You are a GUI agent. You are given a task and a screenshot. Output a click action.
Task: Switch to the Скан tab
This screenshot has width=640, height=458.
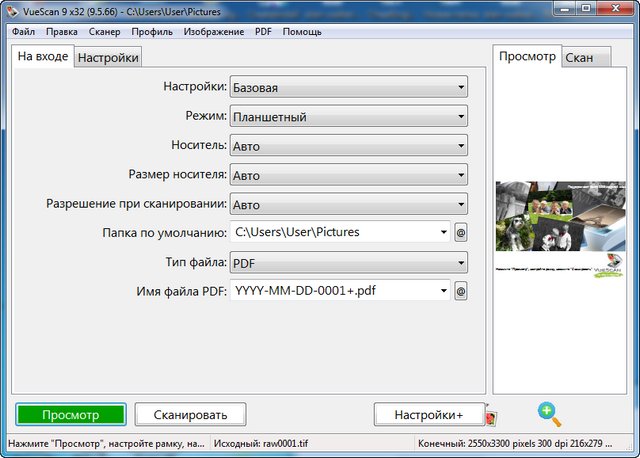[x=579, y=58]
